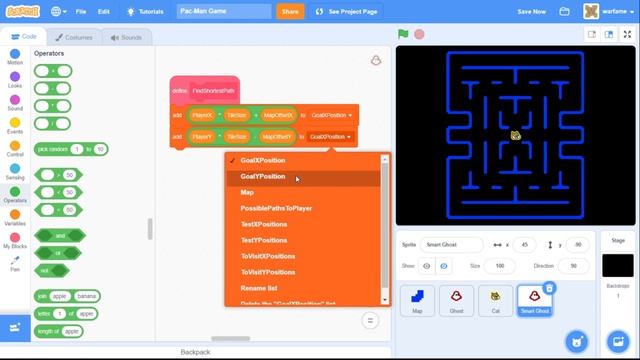Click the dropdown list's scroll-down arrow
The width and height of the screenshot is (640, 360).
click(x=384, y=300)
